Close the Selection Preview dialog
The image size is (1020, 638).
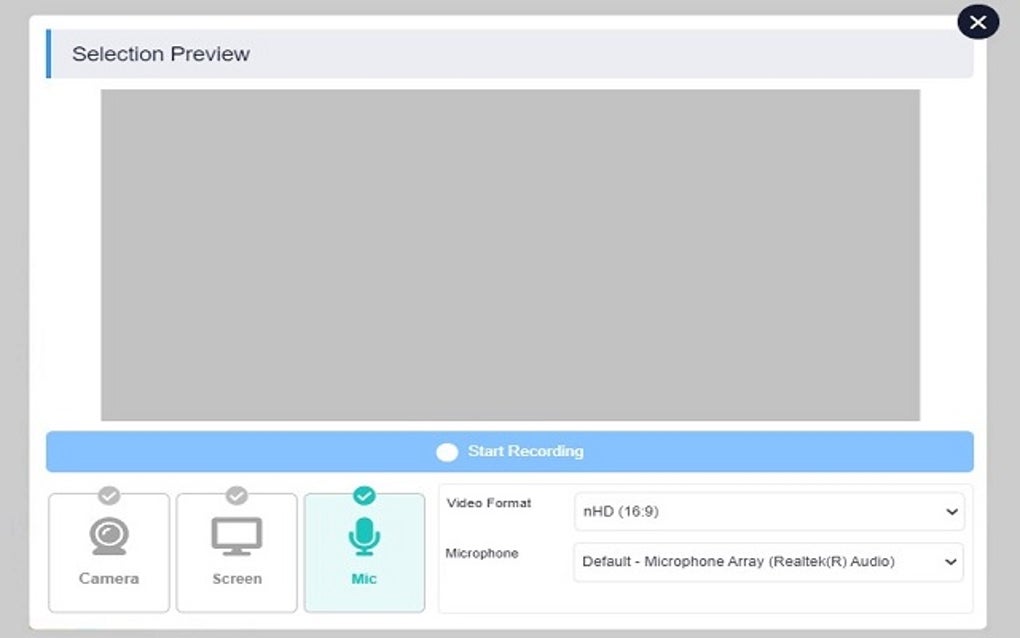977,21
